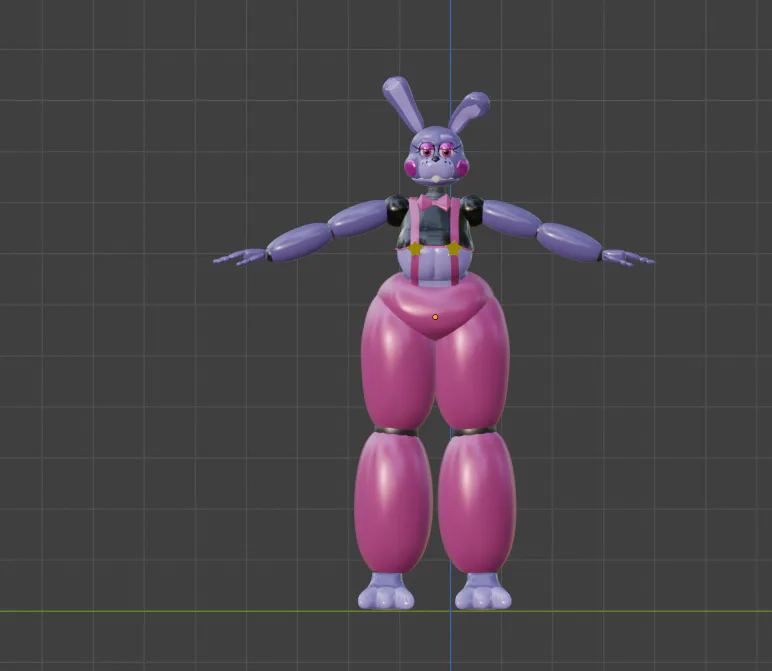Select the purple foot on the left
The width and height of the screenshot is (772, 671).
point(386,591)
